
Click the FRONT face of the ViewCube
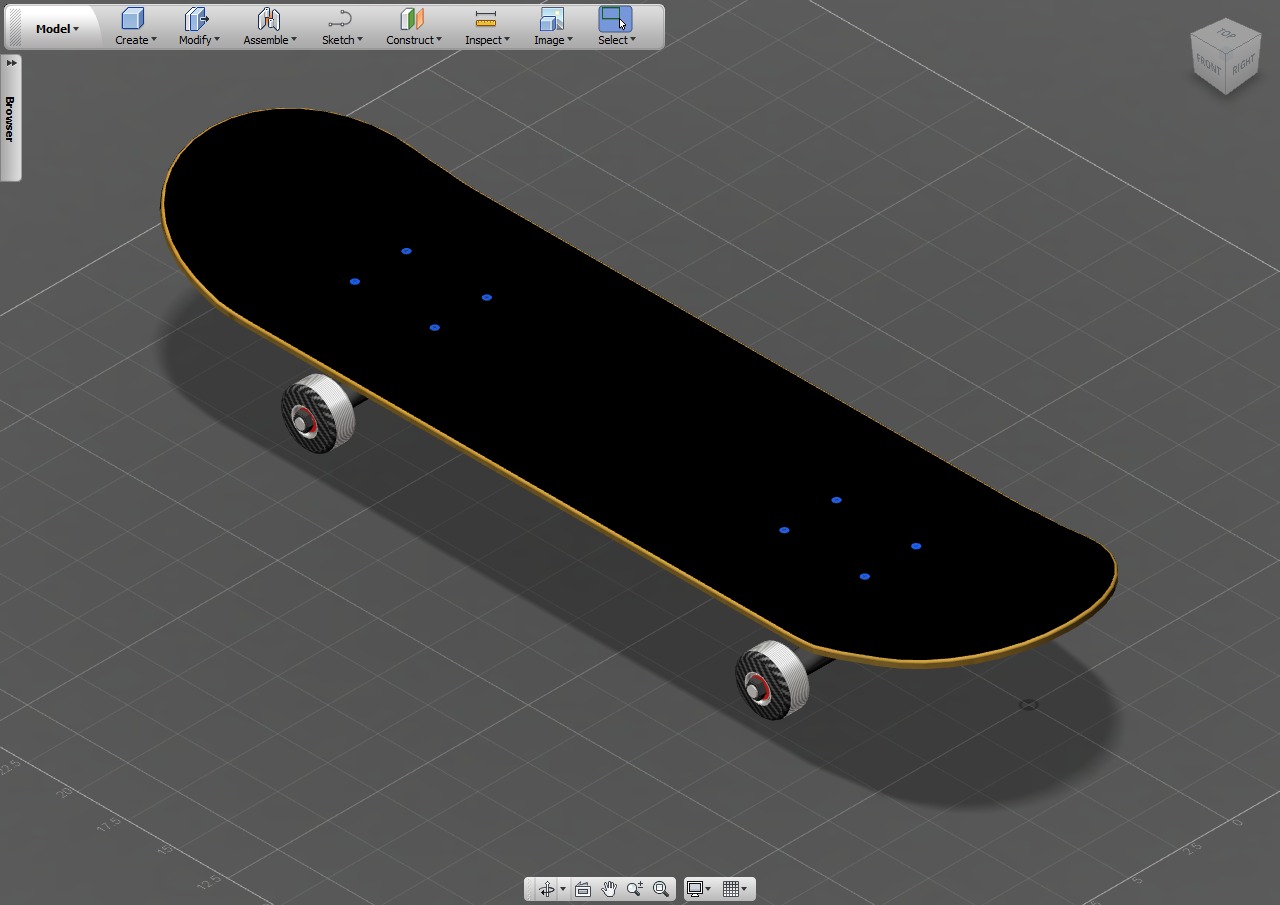point(1208,68)
